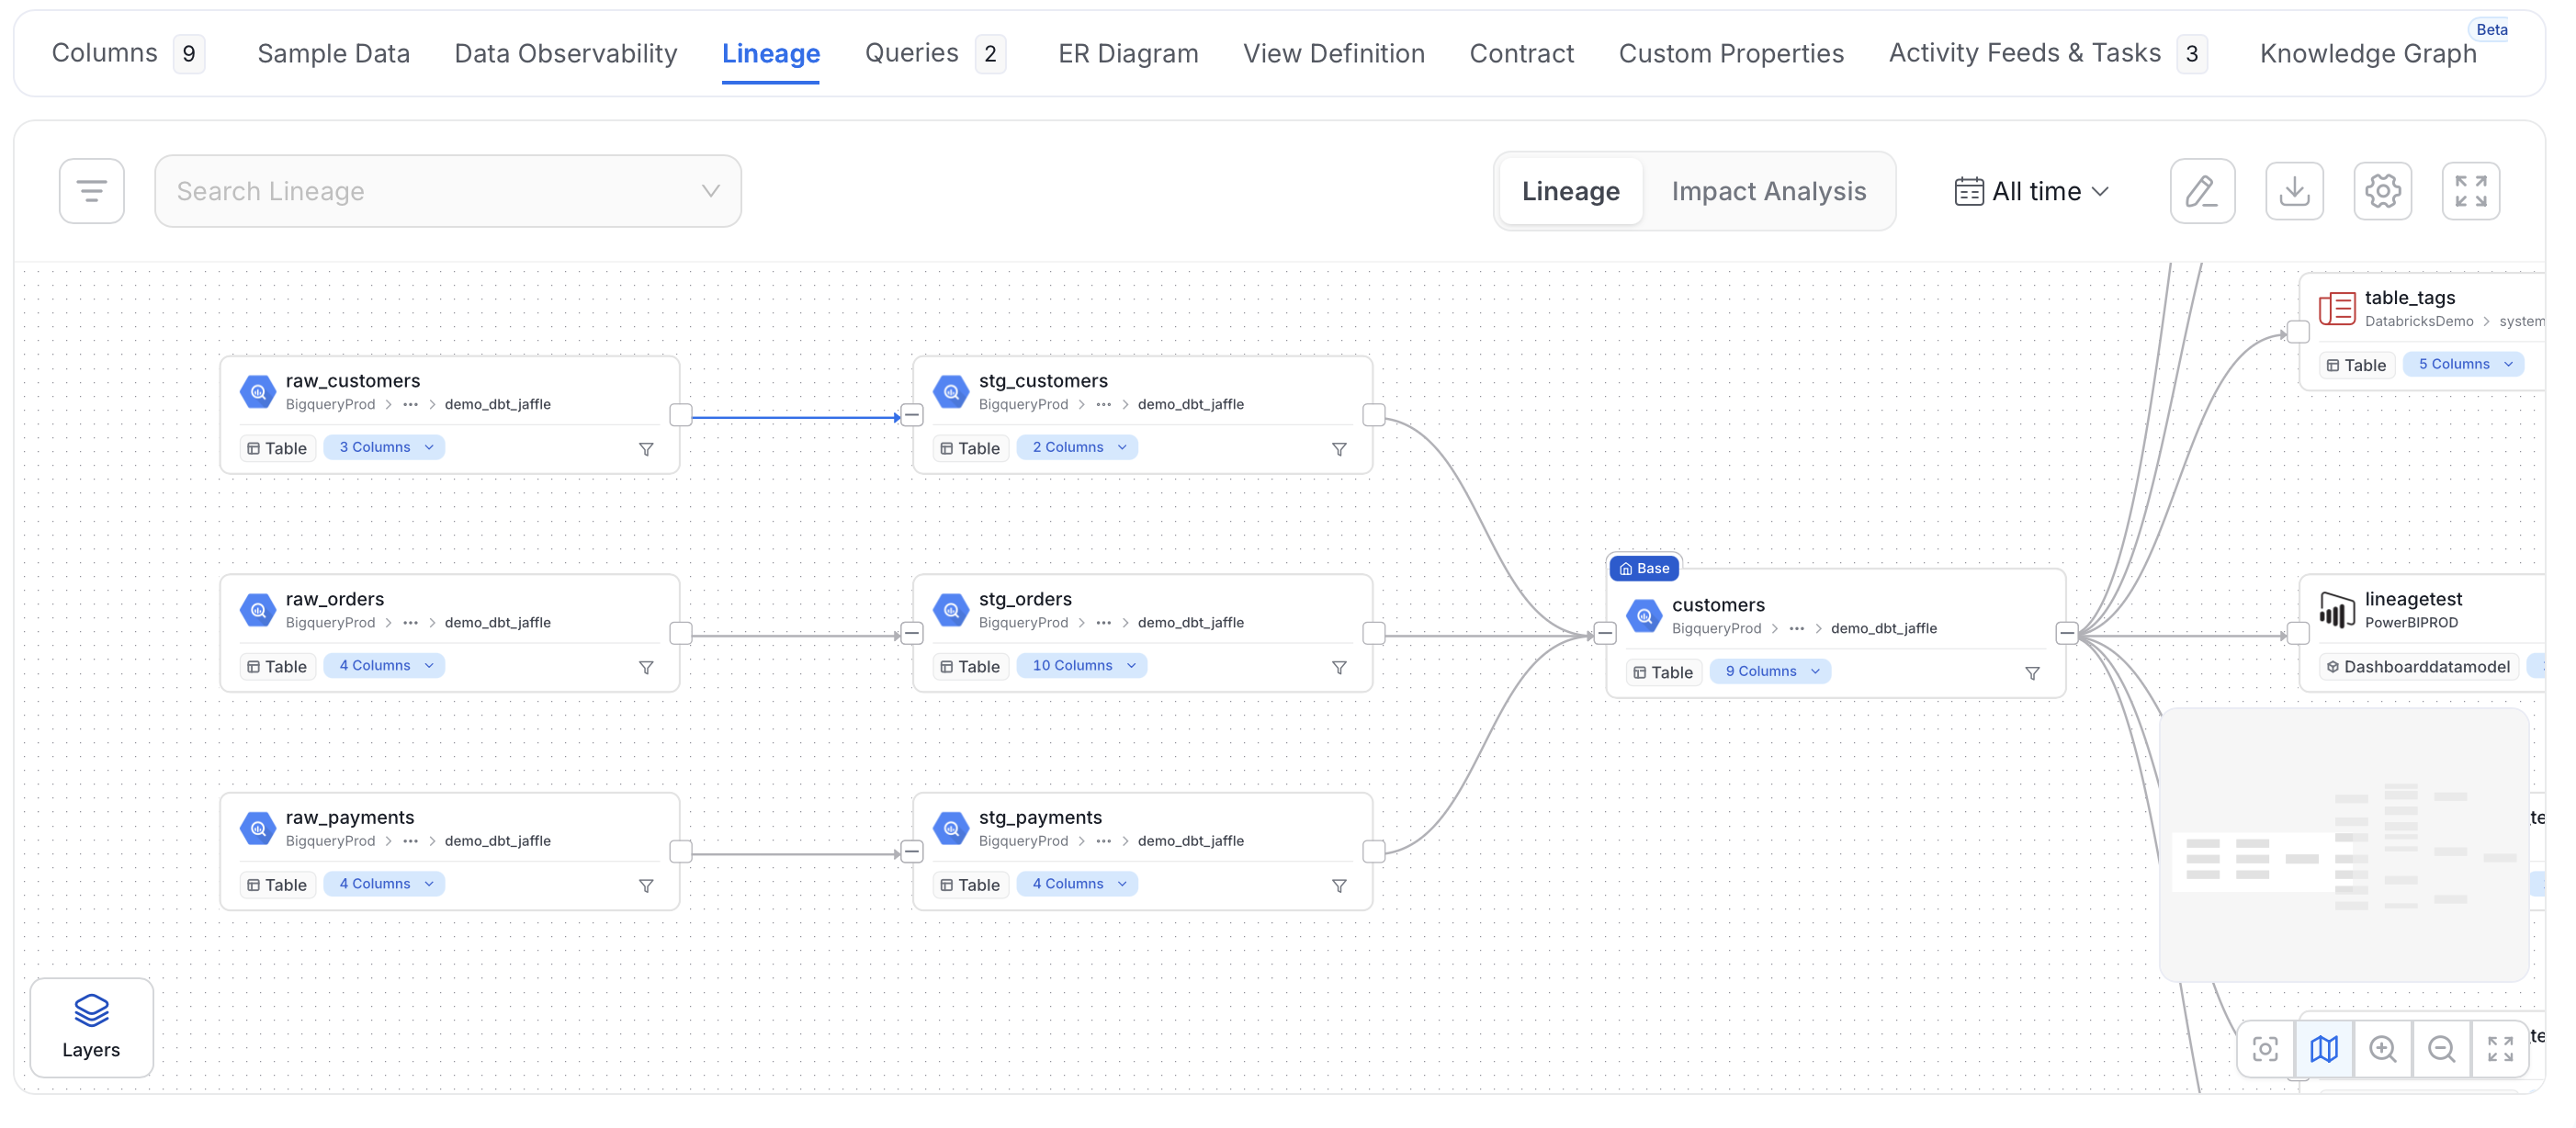Open the raw_customers table link
This screenshot has width=2576, height=1128.
click(353, 380)
